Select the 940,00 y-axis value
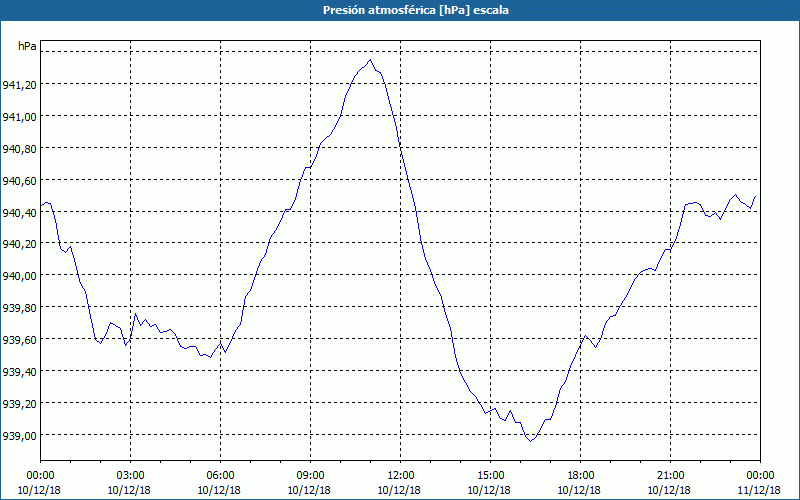Viewport: 800px width, 500px height. point(19,276)
